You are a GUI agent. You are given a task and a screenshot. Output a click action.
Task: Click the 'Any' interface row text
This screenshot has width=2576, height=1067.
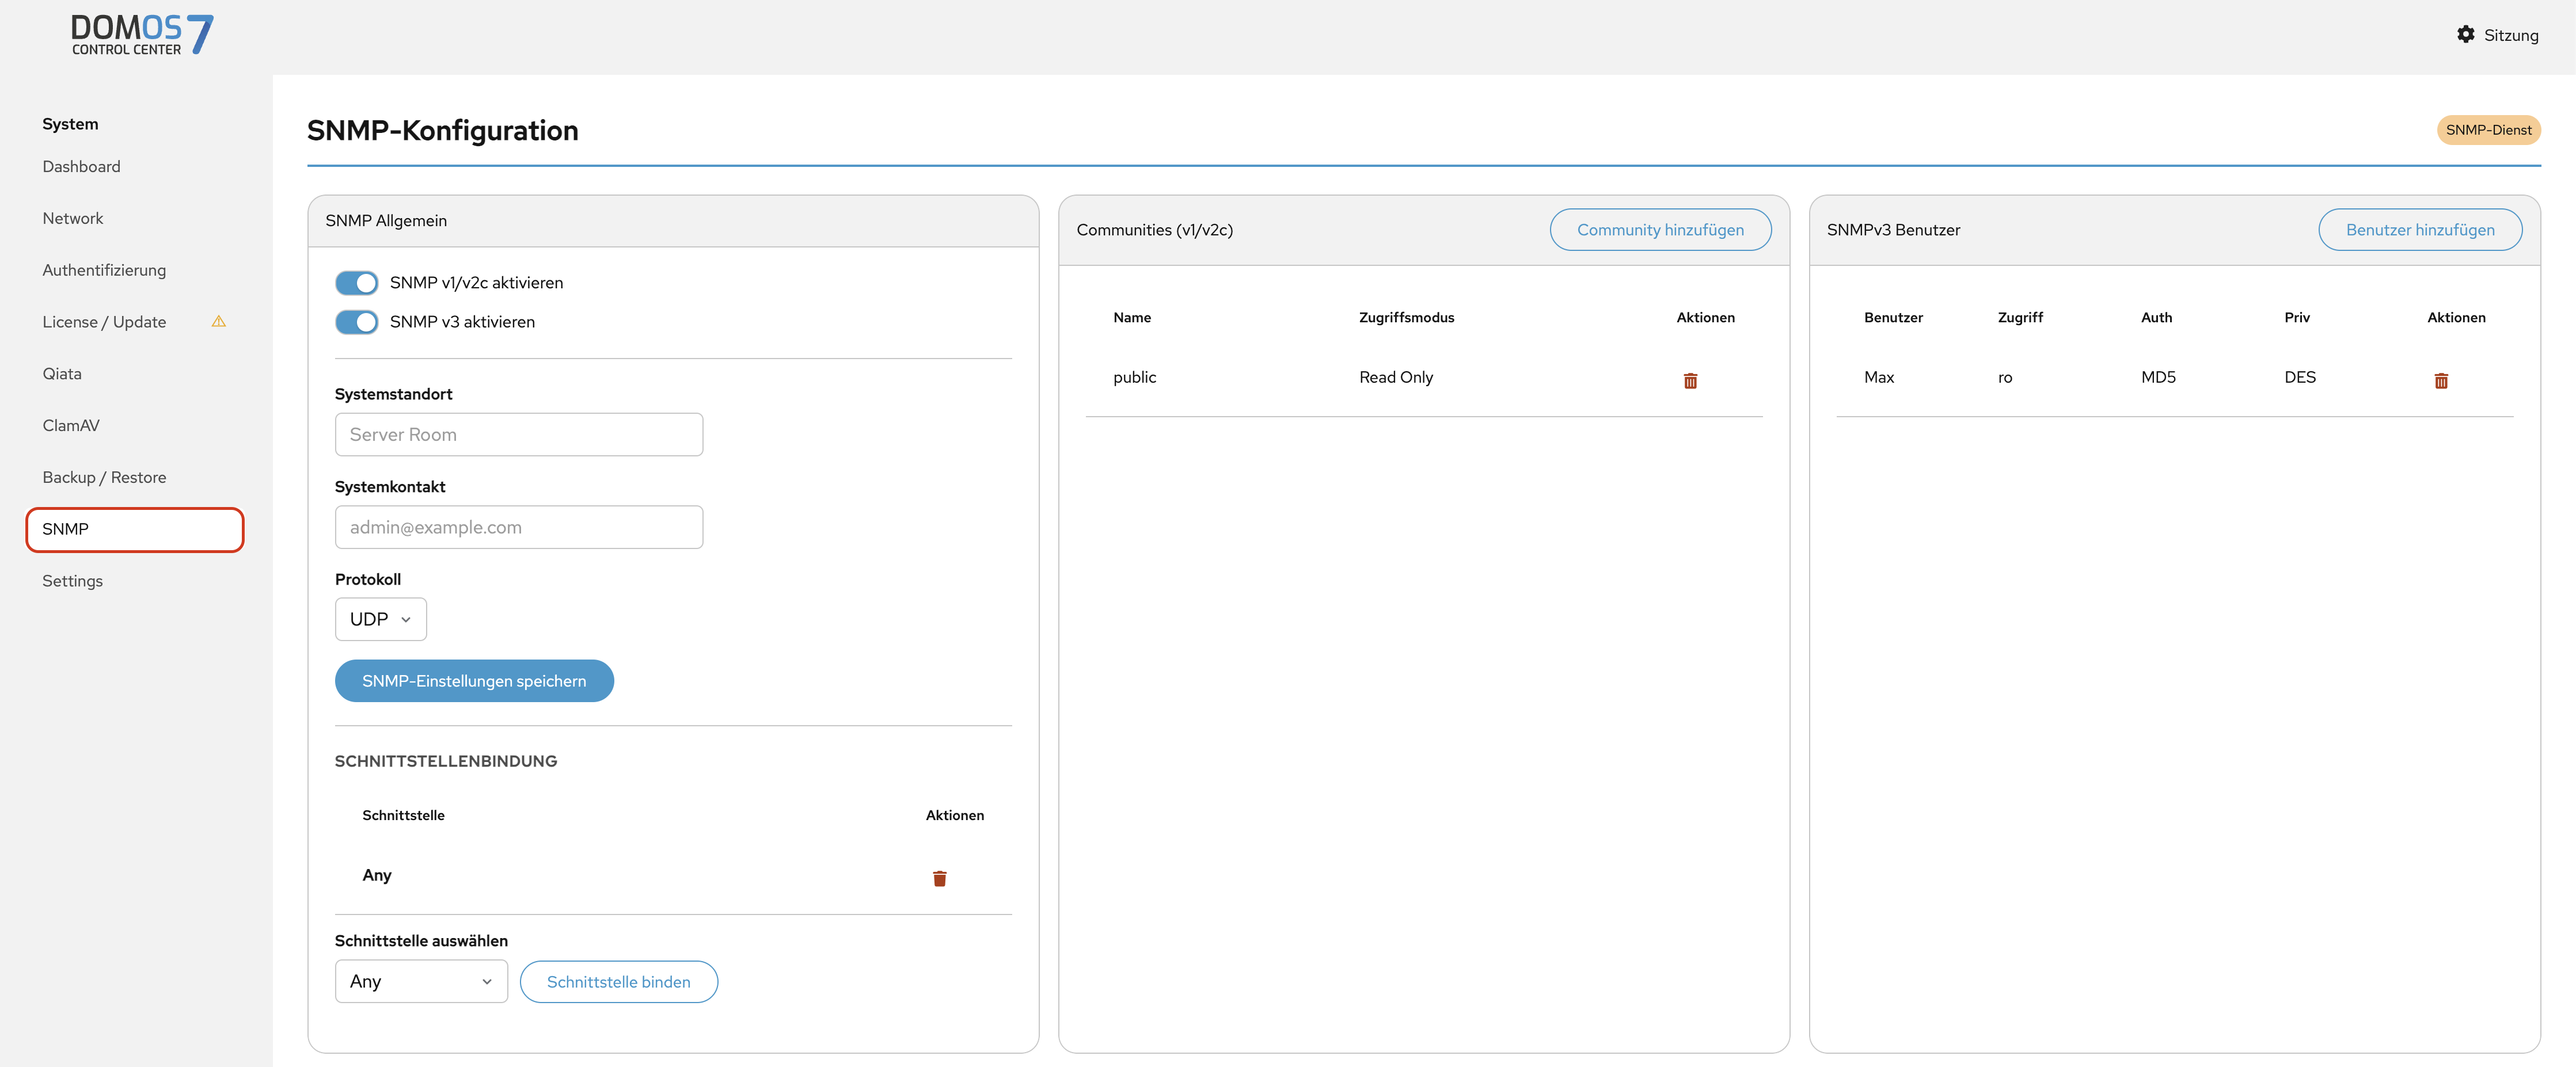[377, 875]
